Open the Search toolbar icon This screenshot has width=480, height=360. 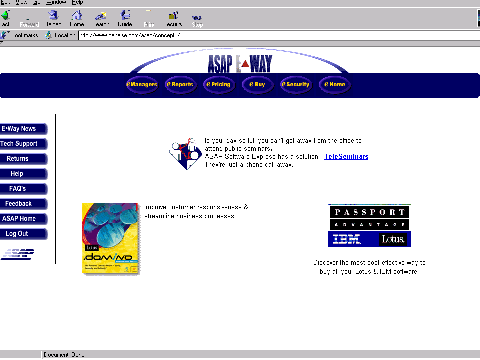(101, 18)
